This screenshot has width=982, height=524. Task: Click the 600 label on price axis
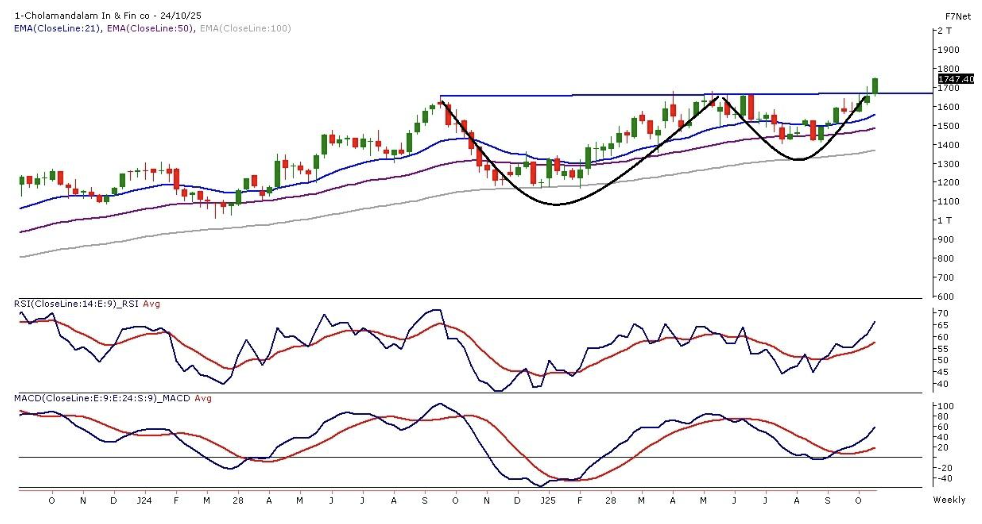944,297
